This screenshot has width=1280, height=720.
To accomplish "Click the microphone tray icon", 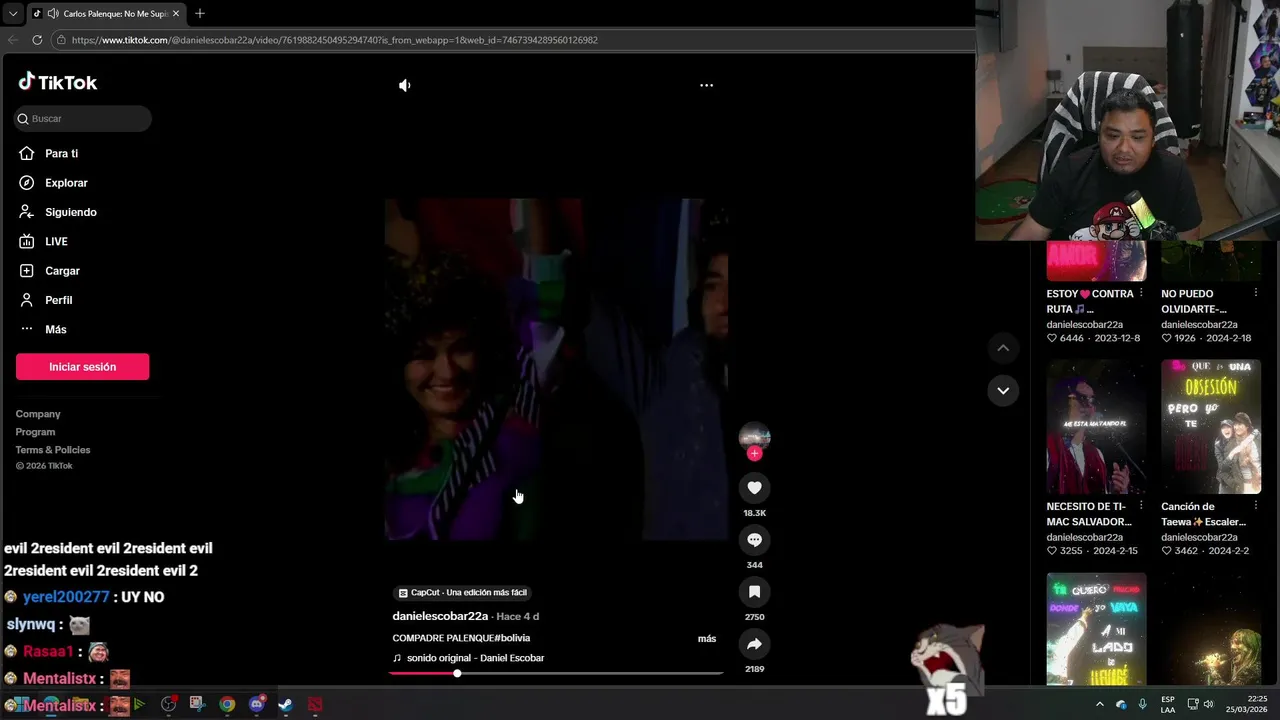I will pos(1142,704).
